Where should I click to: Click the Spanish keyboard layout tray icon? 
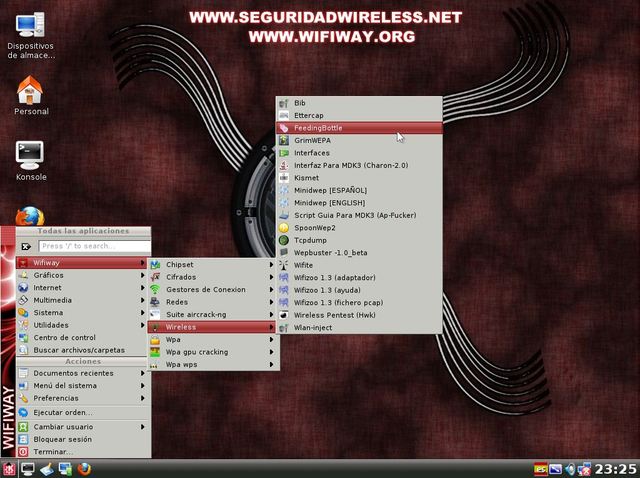(540, 469)
